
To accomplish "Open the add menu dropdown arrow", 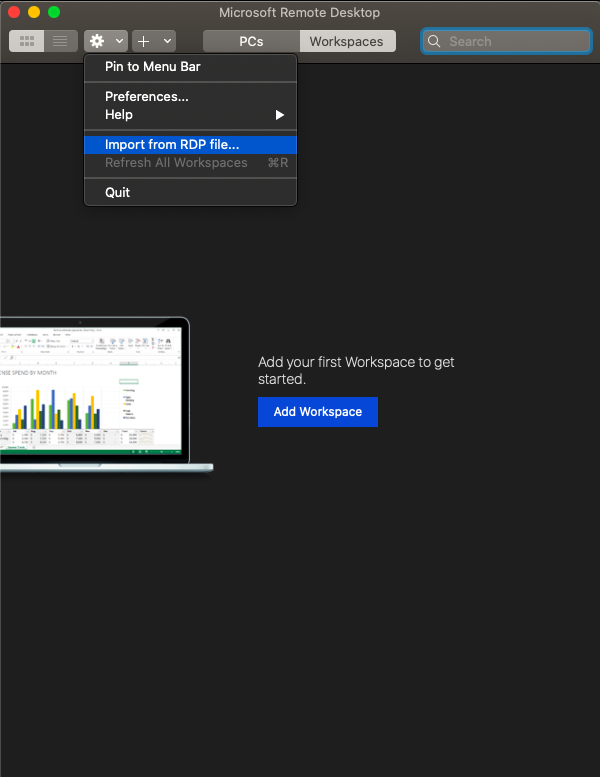I will click(x=167, y=41).
